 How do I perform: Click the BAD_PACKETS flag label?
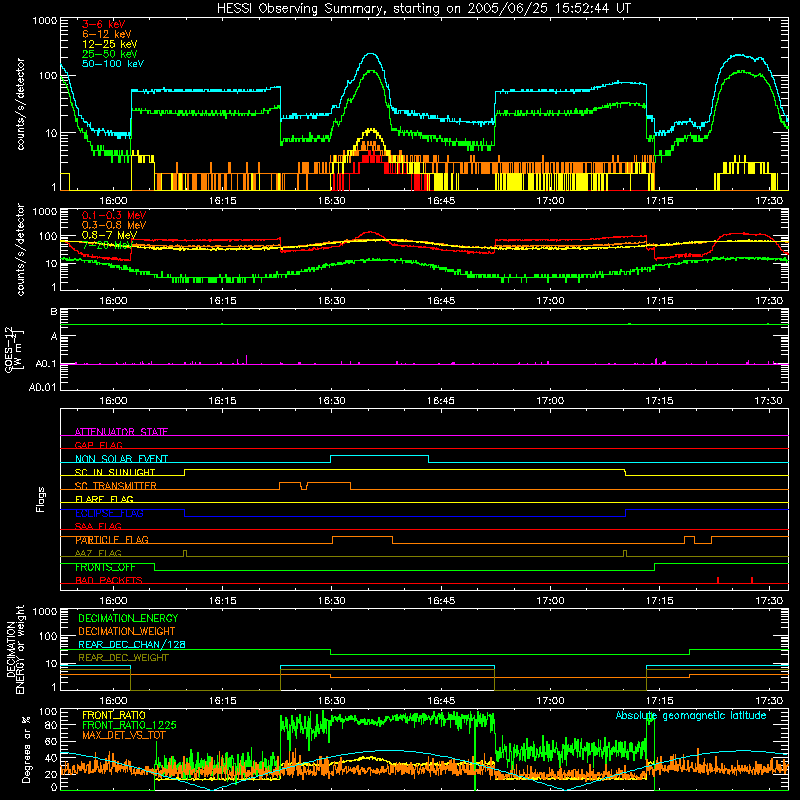click(109, 580)
